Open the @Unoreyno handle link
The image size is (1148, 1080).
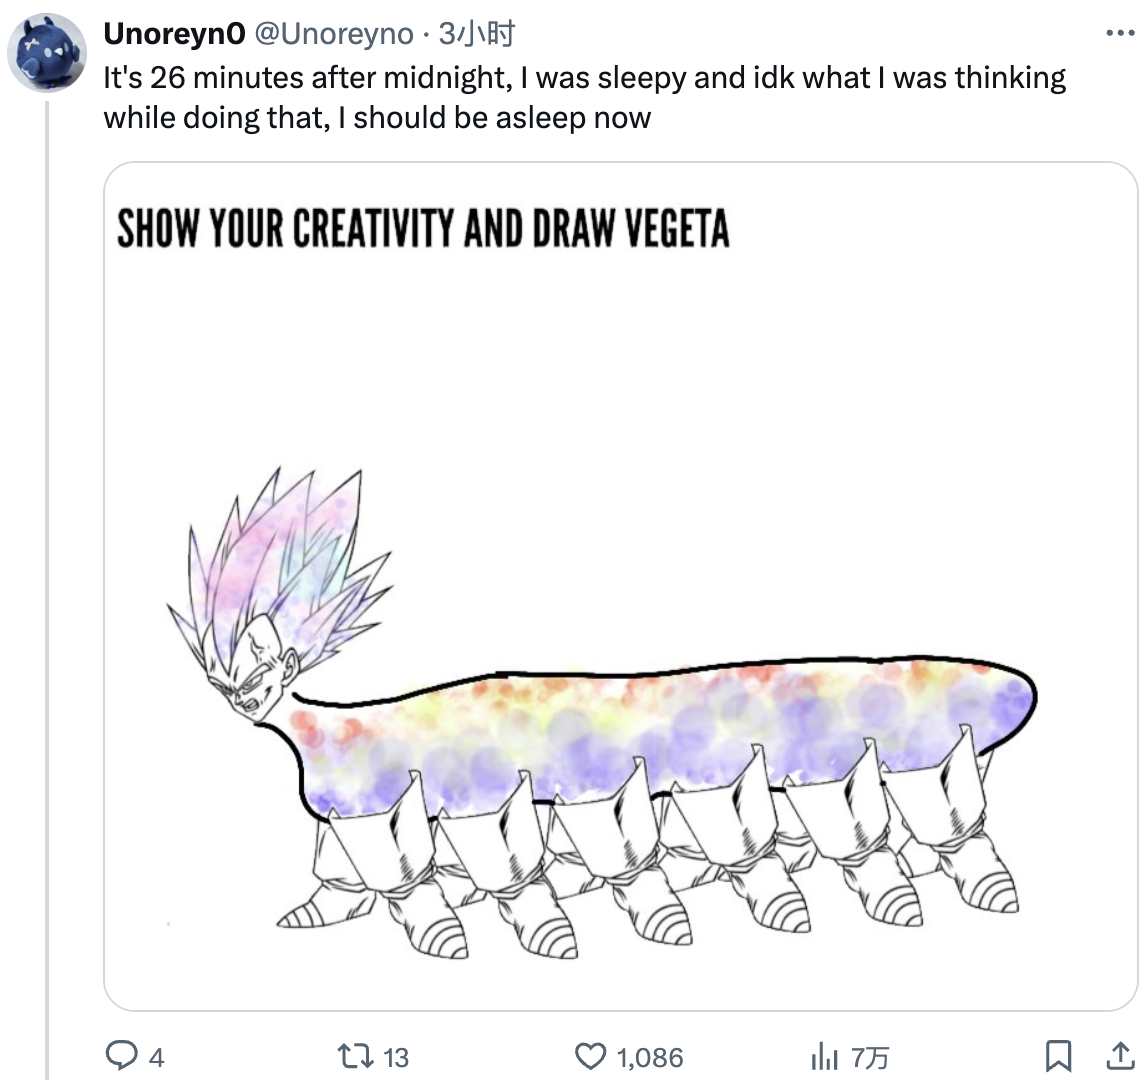click(x=333, y=34)
